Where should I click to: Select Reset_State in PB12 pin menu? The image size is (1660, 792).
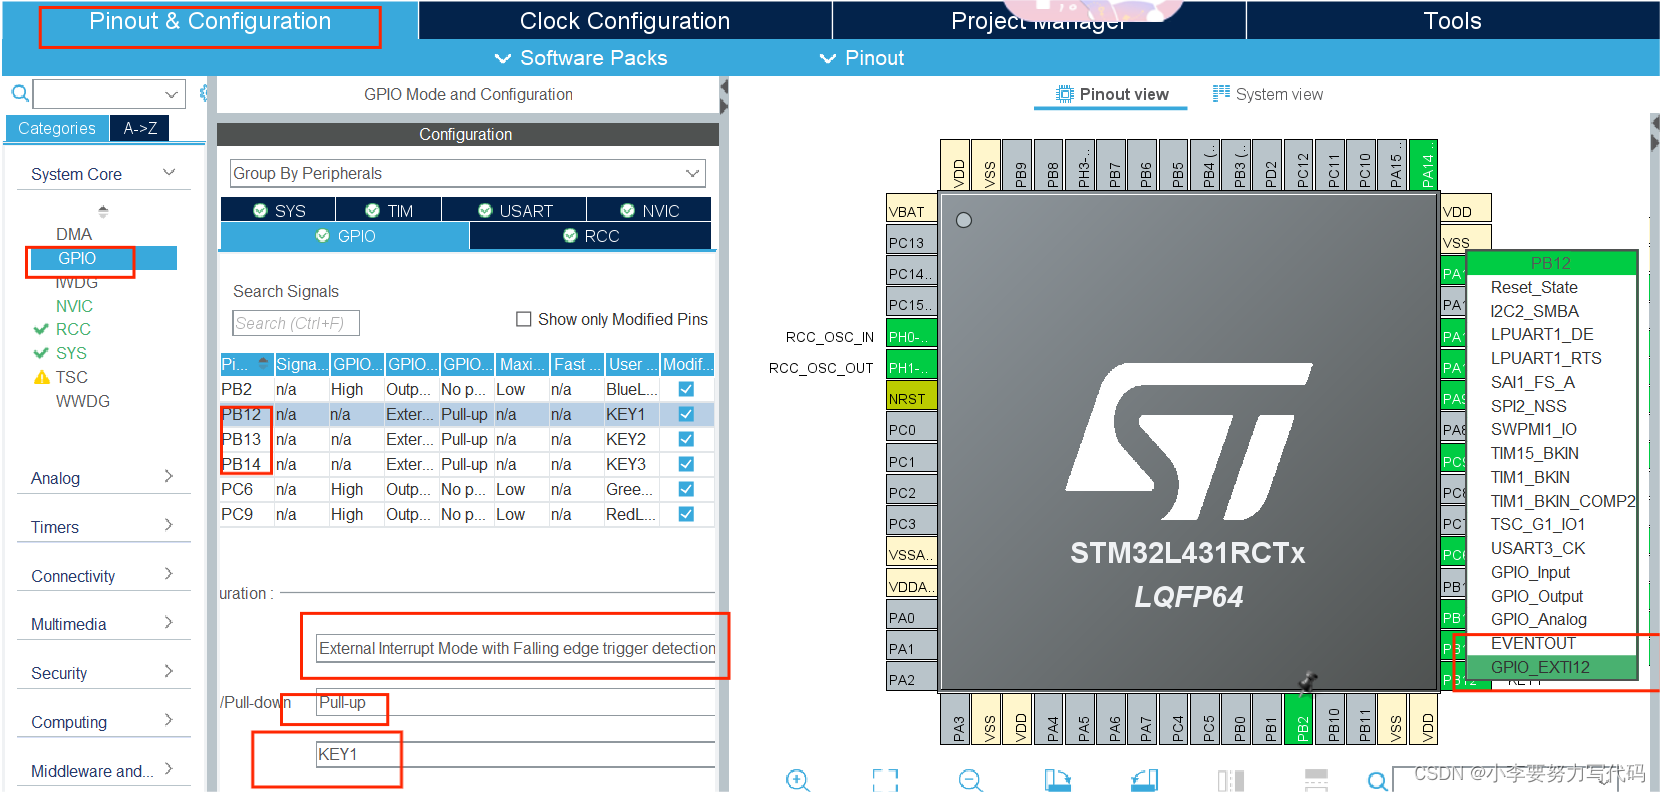tap(1551, 287)
